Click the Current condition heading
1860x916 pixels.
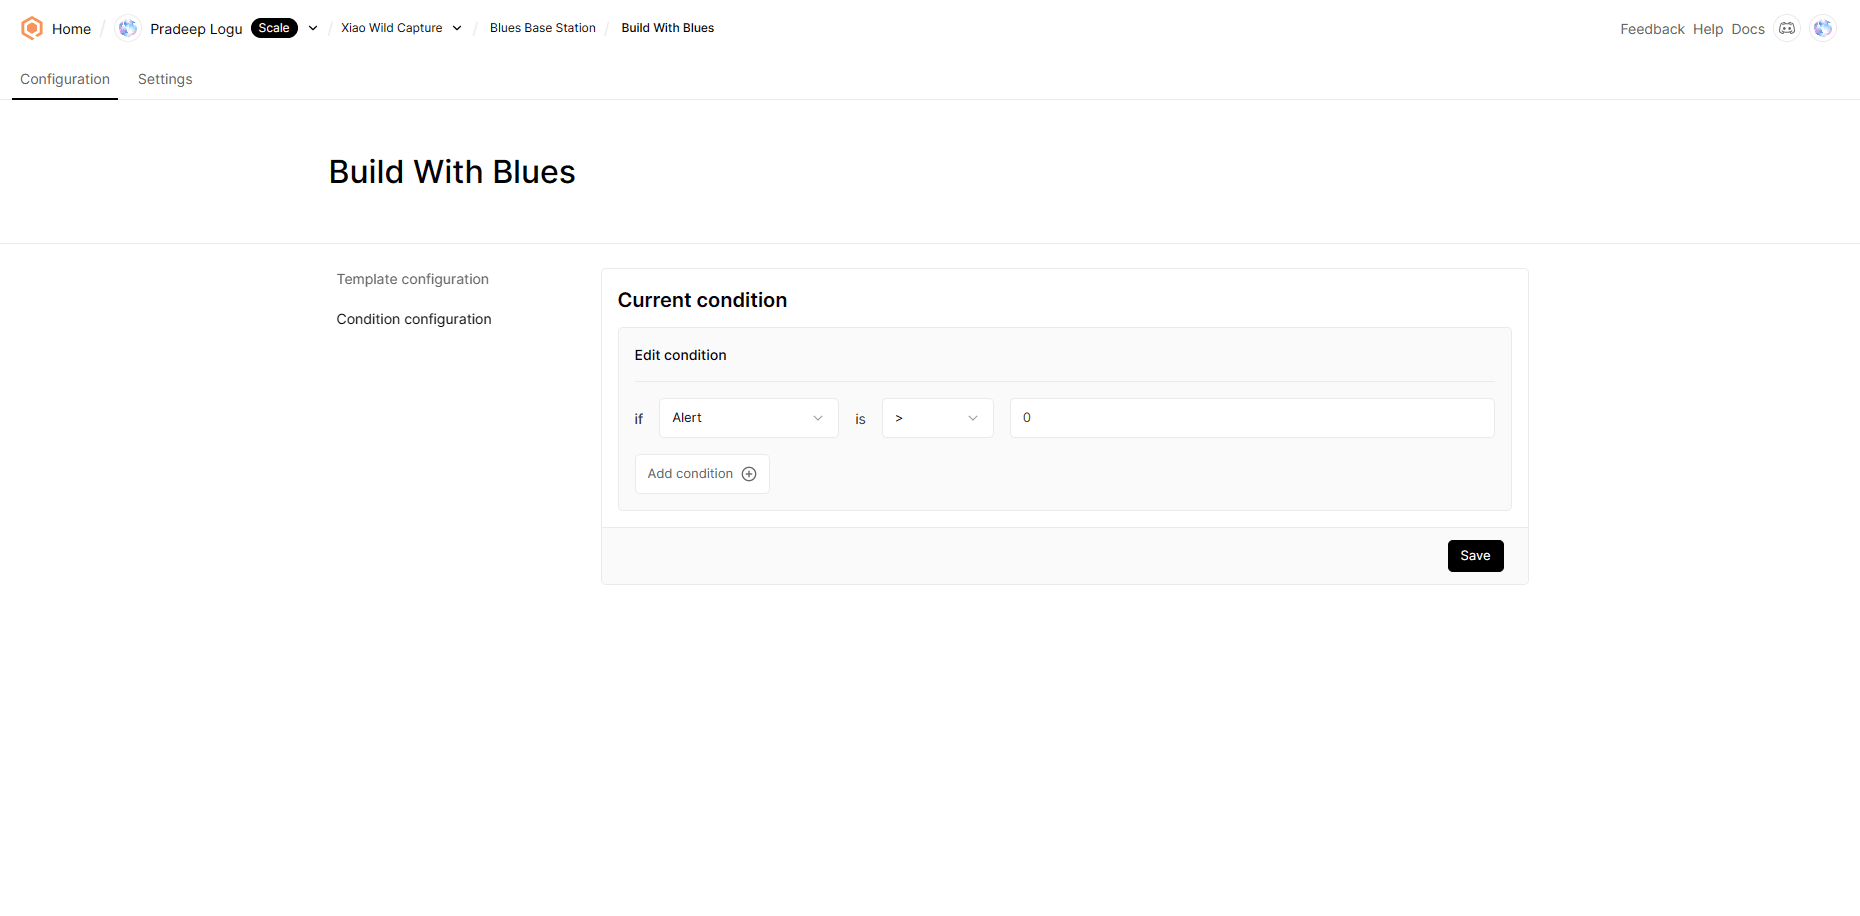coord(702,300)
